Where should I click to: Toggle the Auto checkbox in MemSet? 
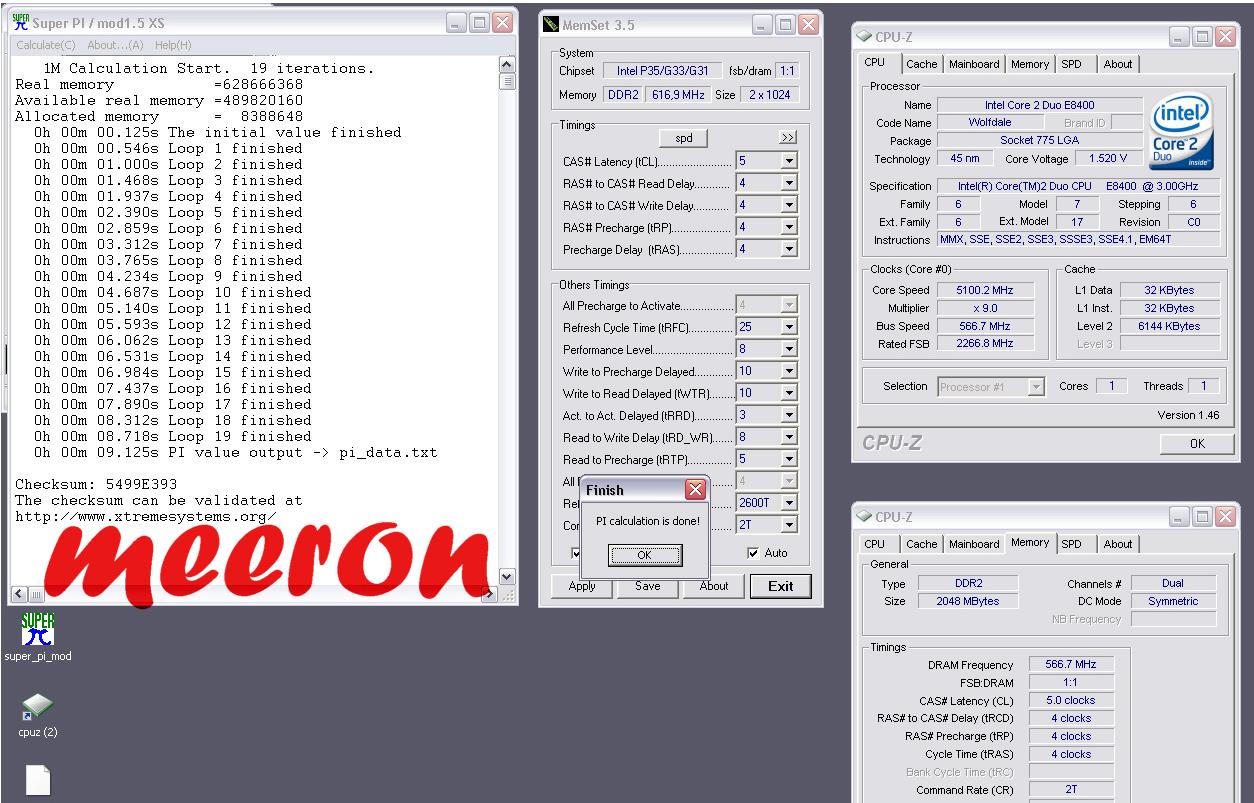point(753,553)
